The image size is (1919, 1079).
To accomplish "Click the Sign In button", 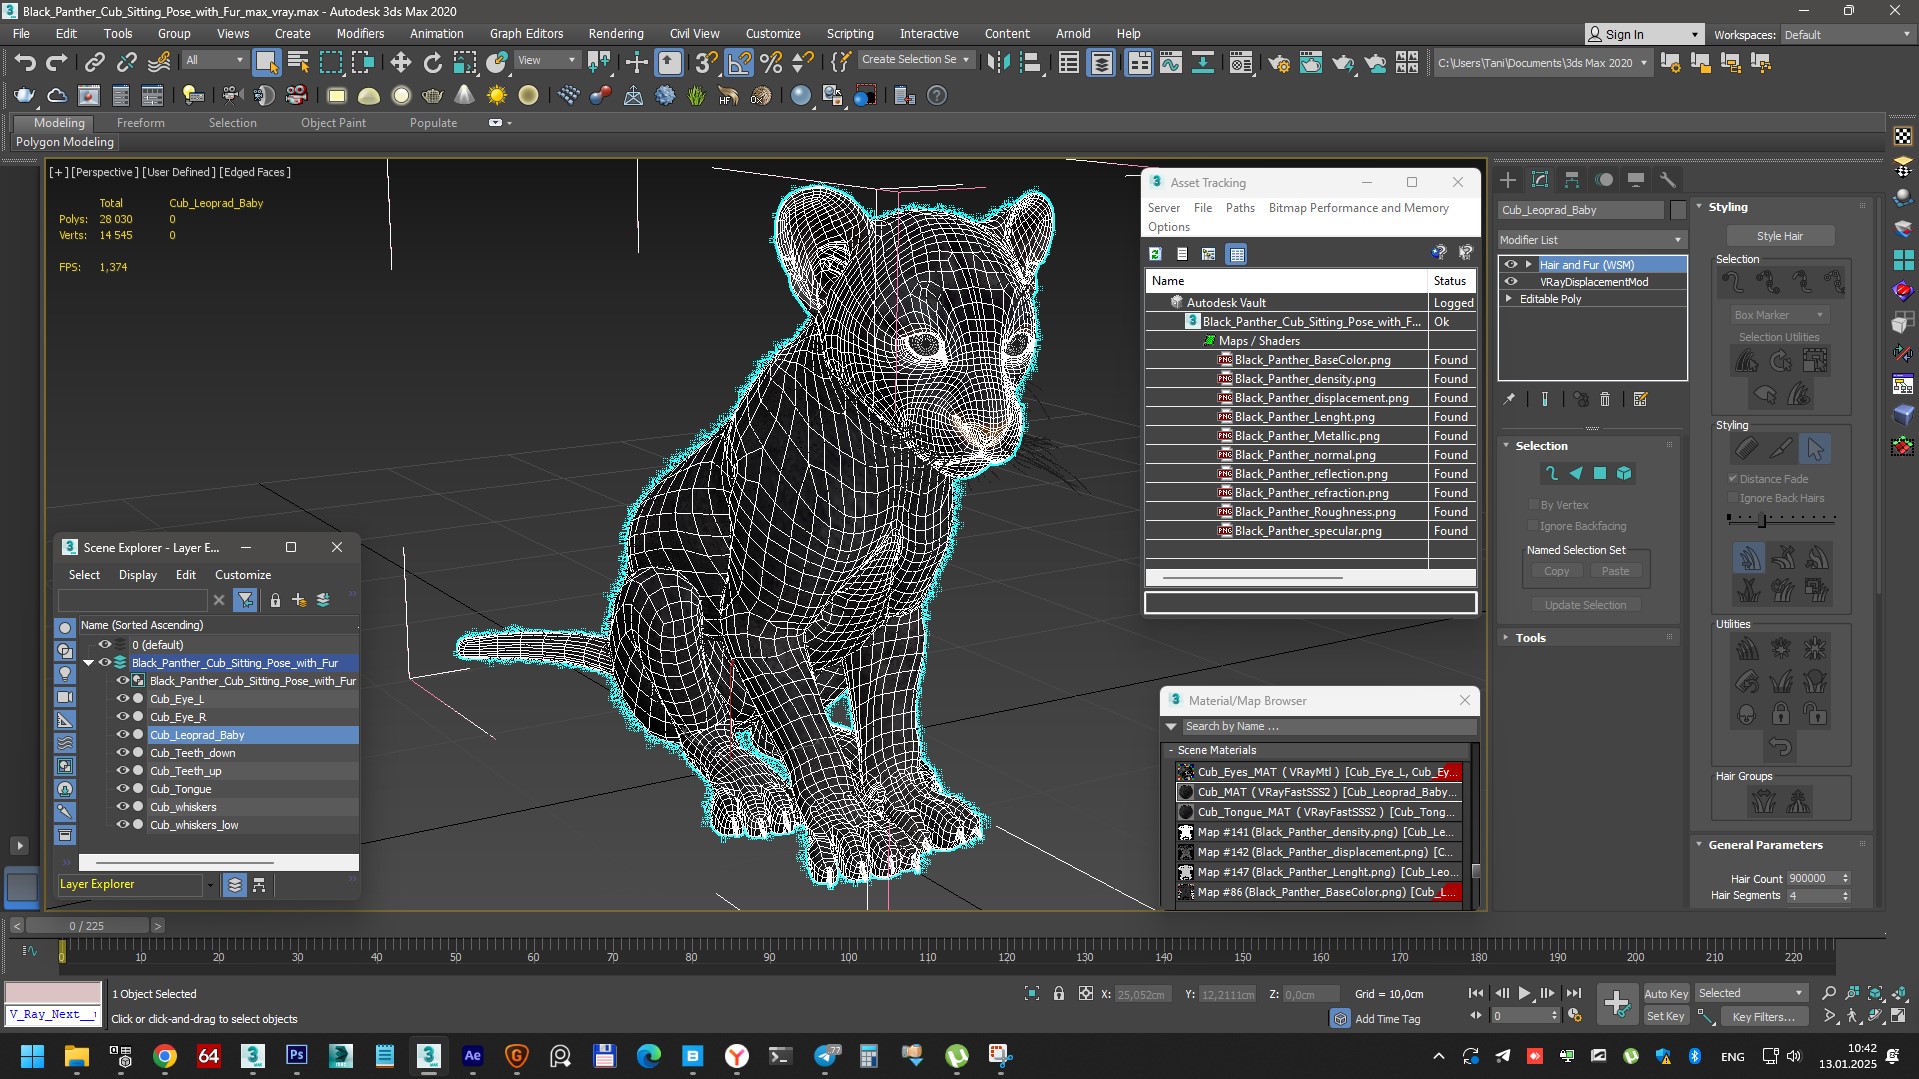I will (1643, 34).
